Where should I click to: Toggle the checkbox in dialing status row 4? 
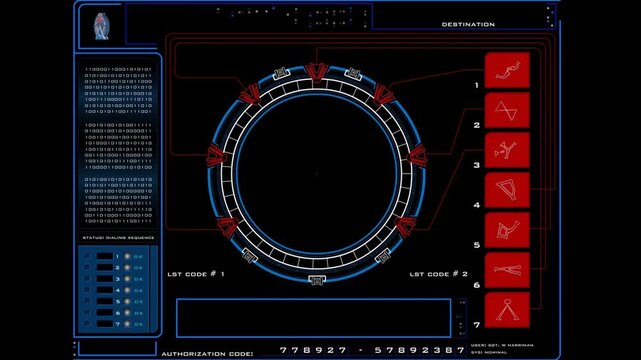tap(87, 290)
